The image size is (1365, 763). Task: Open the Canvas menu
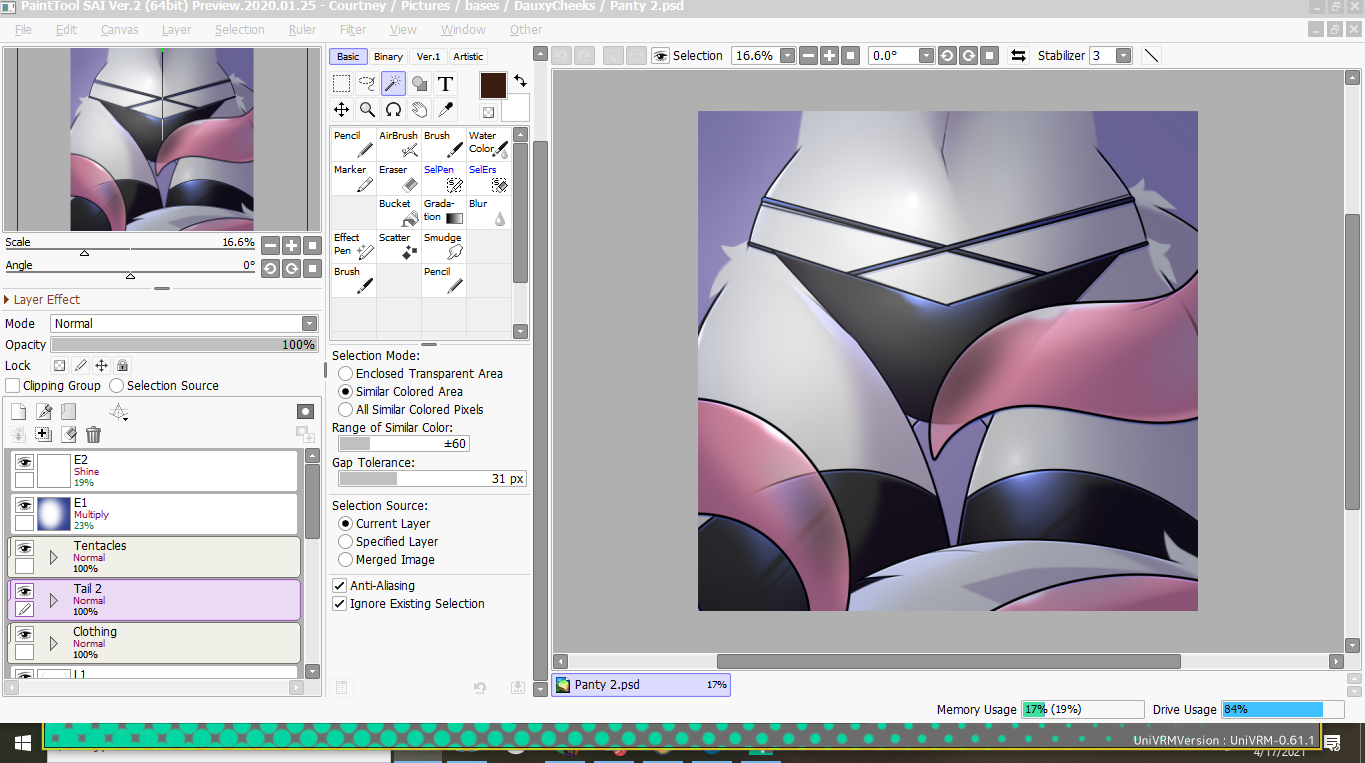click(120, 30)
